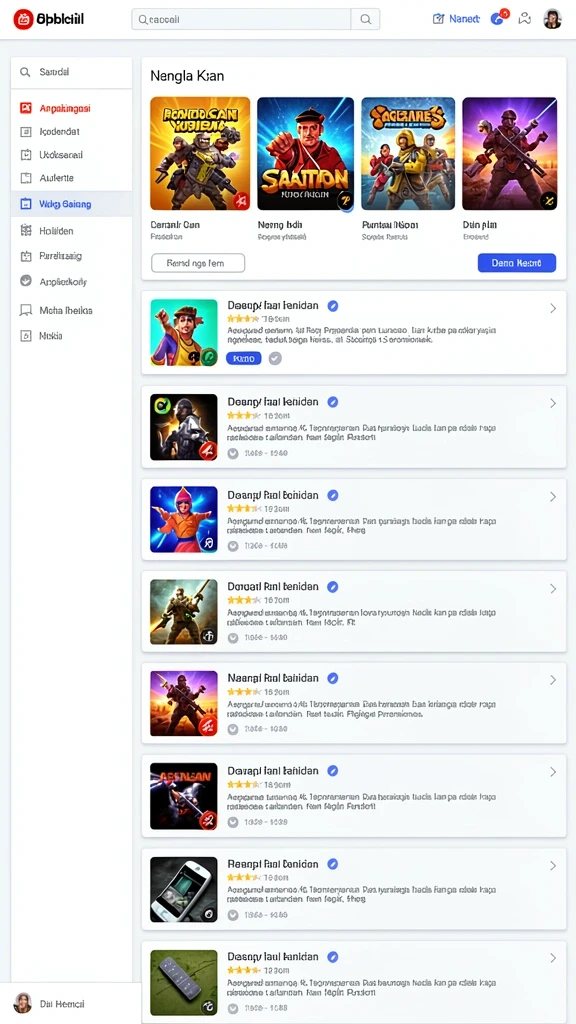
Task: Open notifications icon with red badge
Action: pos(499,18)
